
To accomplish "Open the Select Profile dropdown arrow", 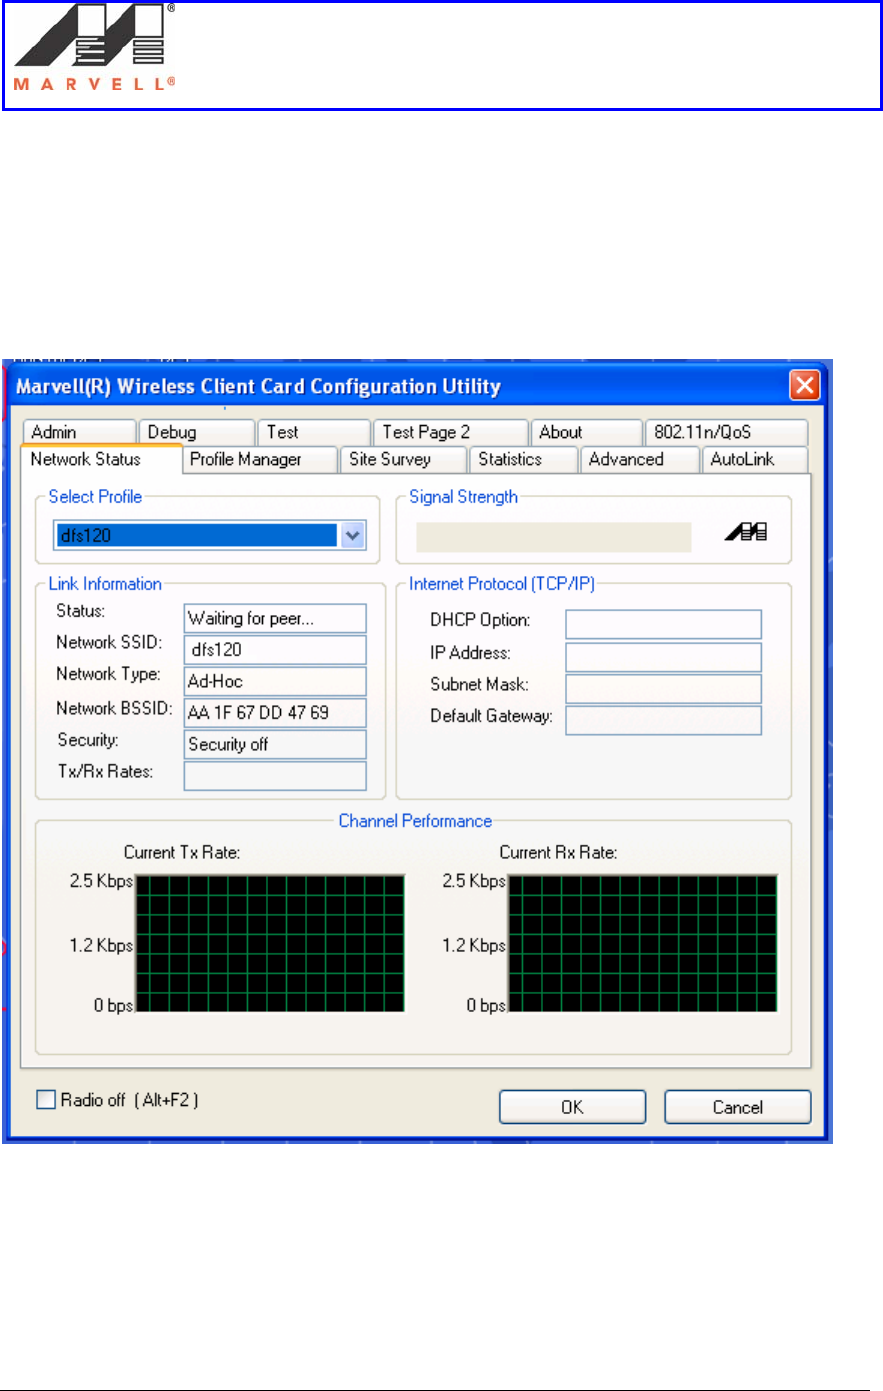I will pyautogui.click(x=352, y=535).
